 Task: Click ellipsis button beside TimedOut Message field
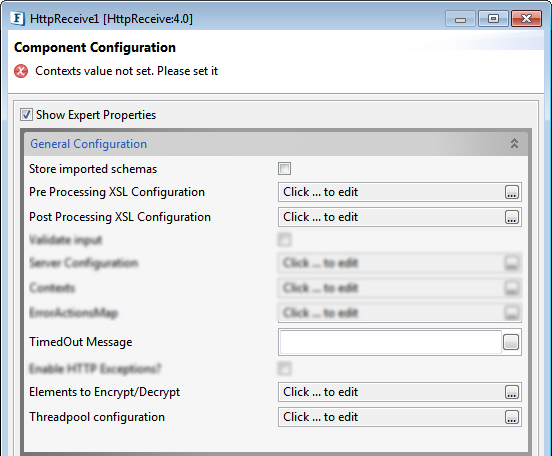click(511, 342)
